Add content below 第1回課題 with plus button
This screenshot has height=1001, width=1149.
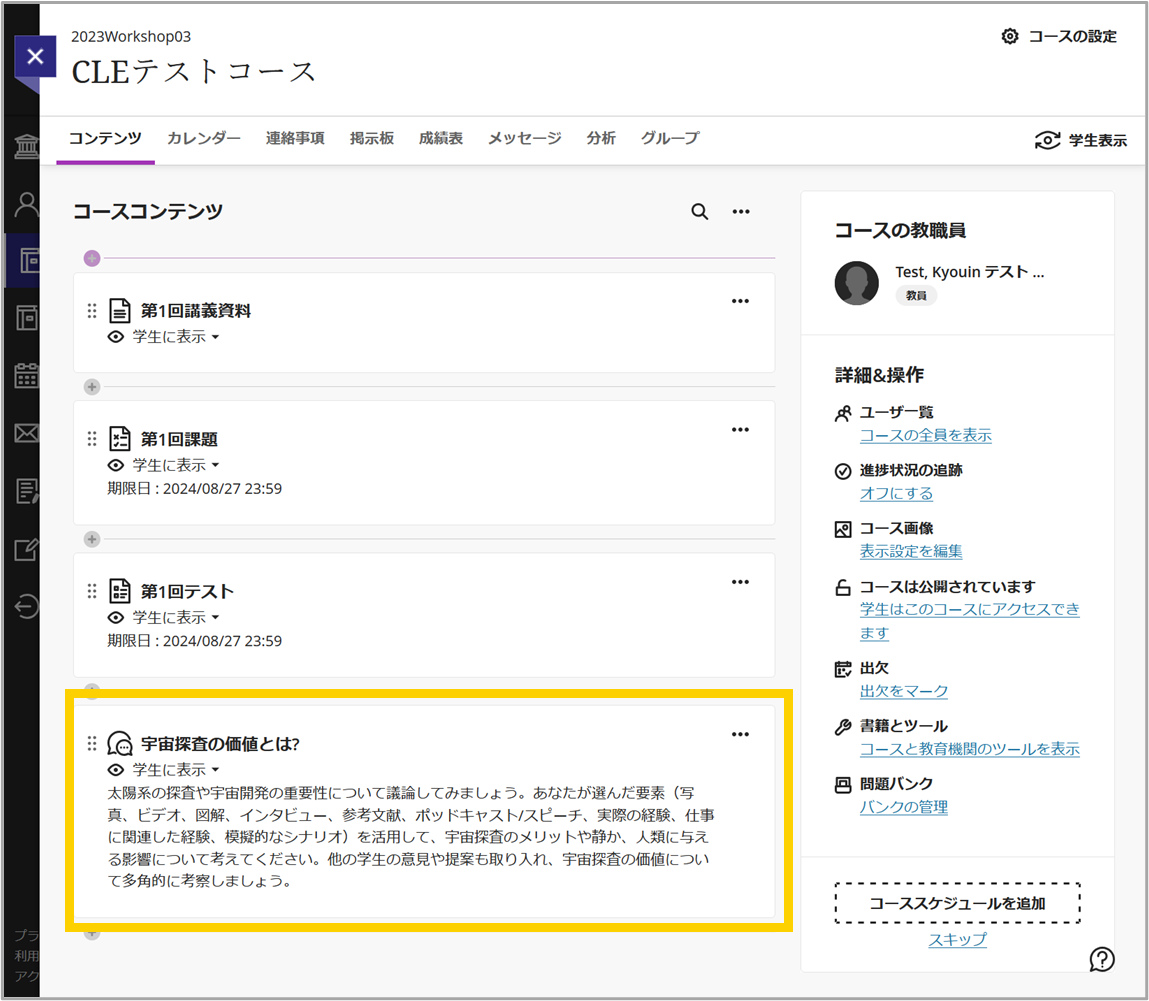[x=92, y=539]
